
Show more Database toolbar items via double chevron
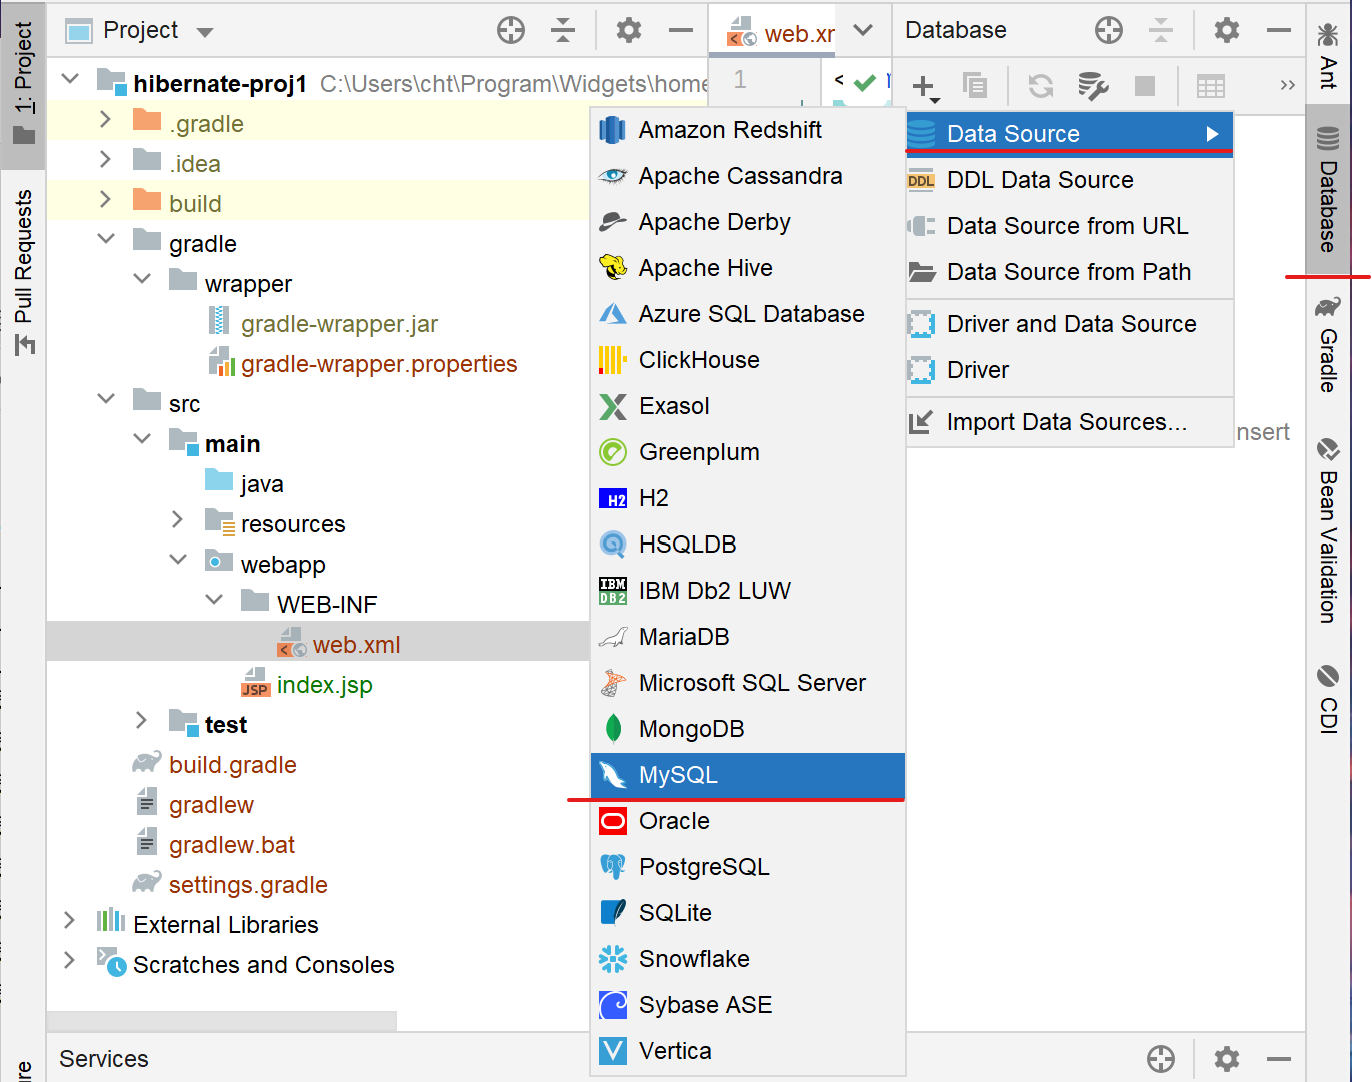click(1288, 86)
